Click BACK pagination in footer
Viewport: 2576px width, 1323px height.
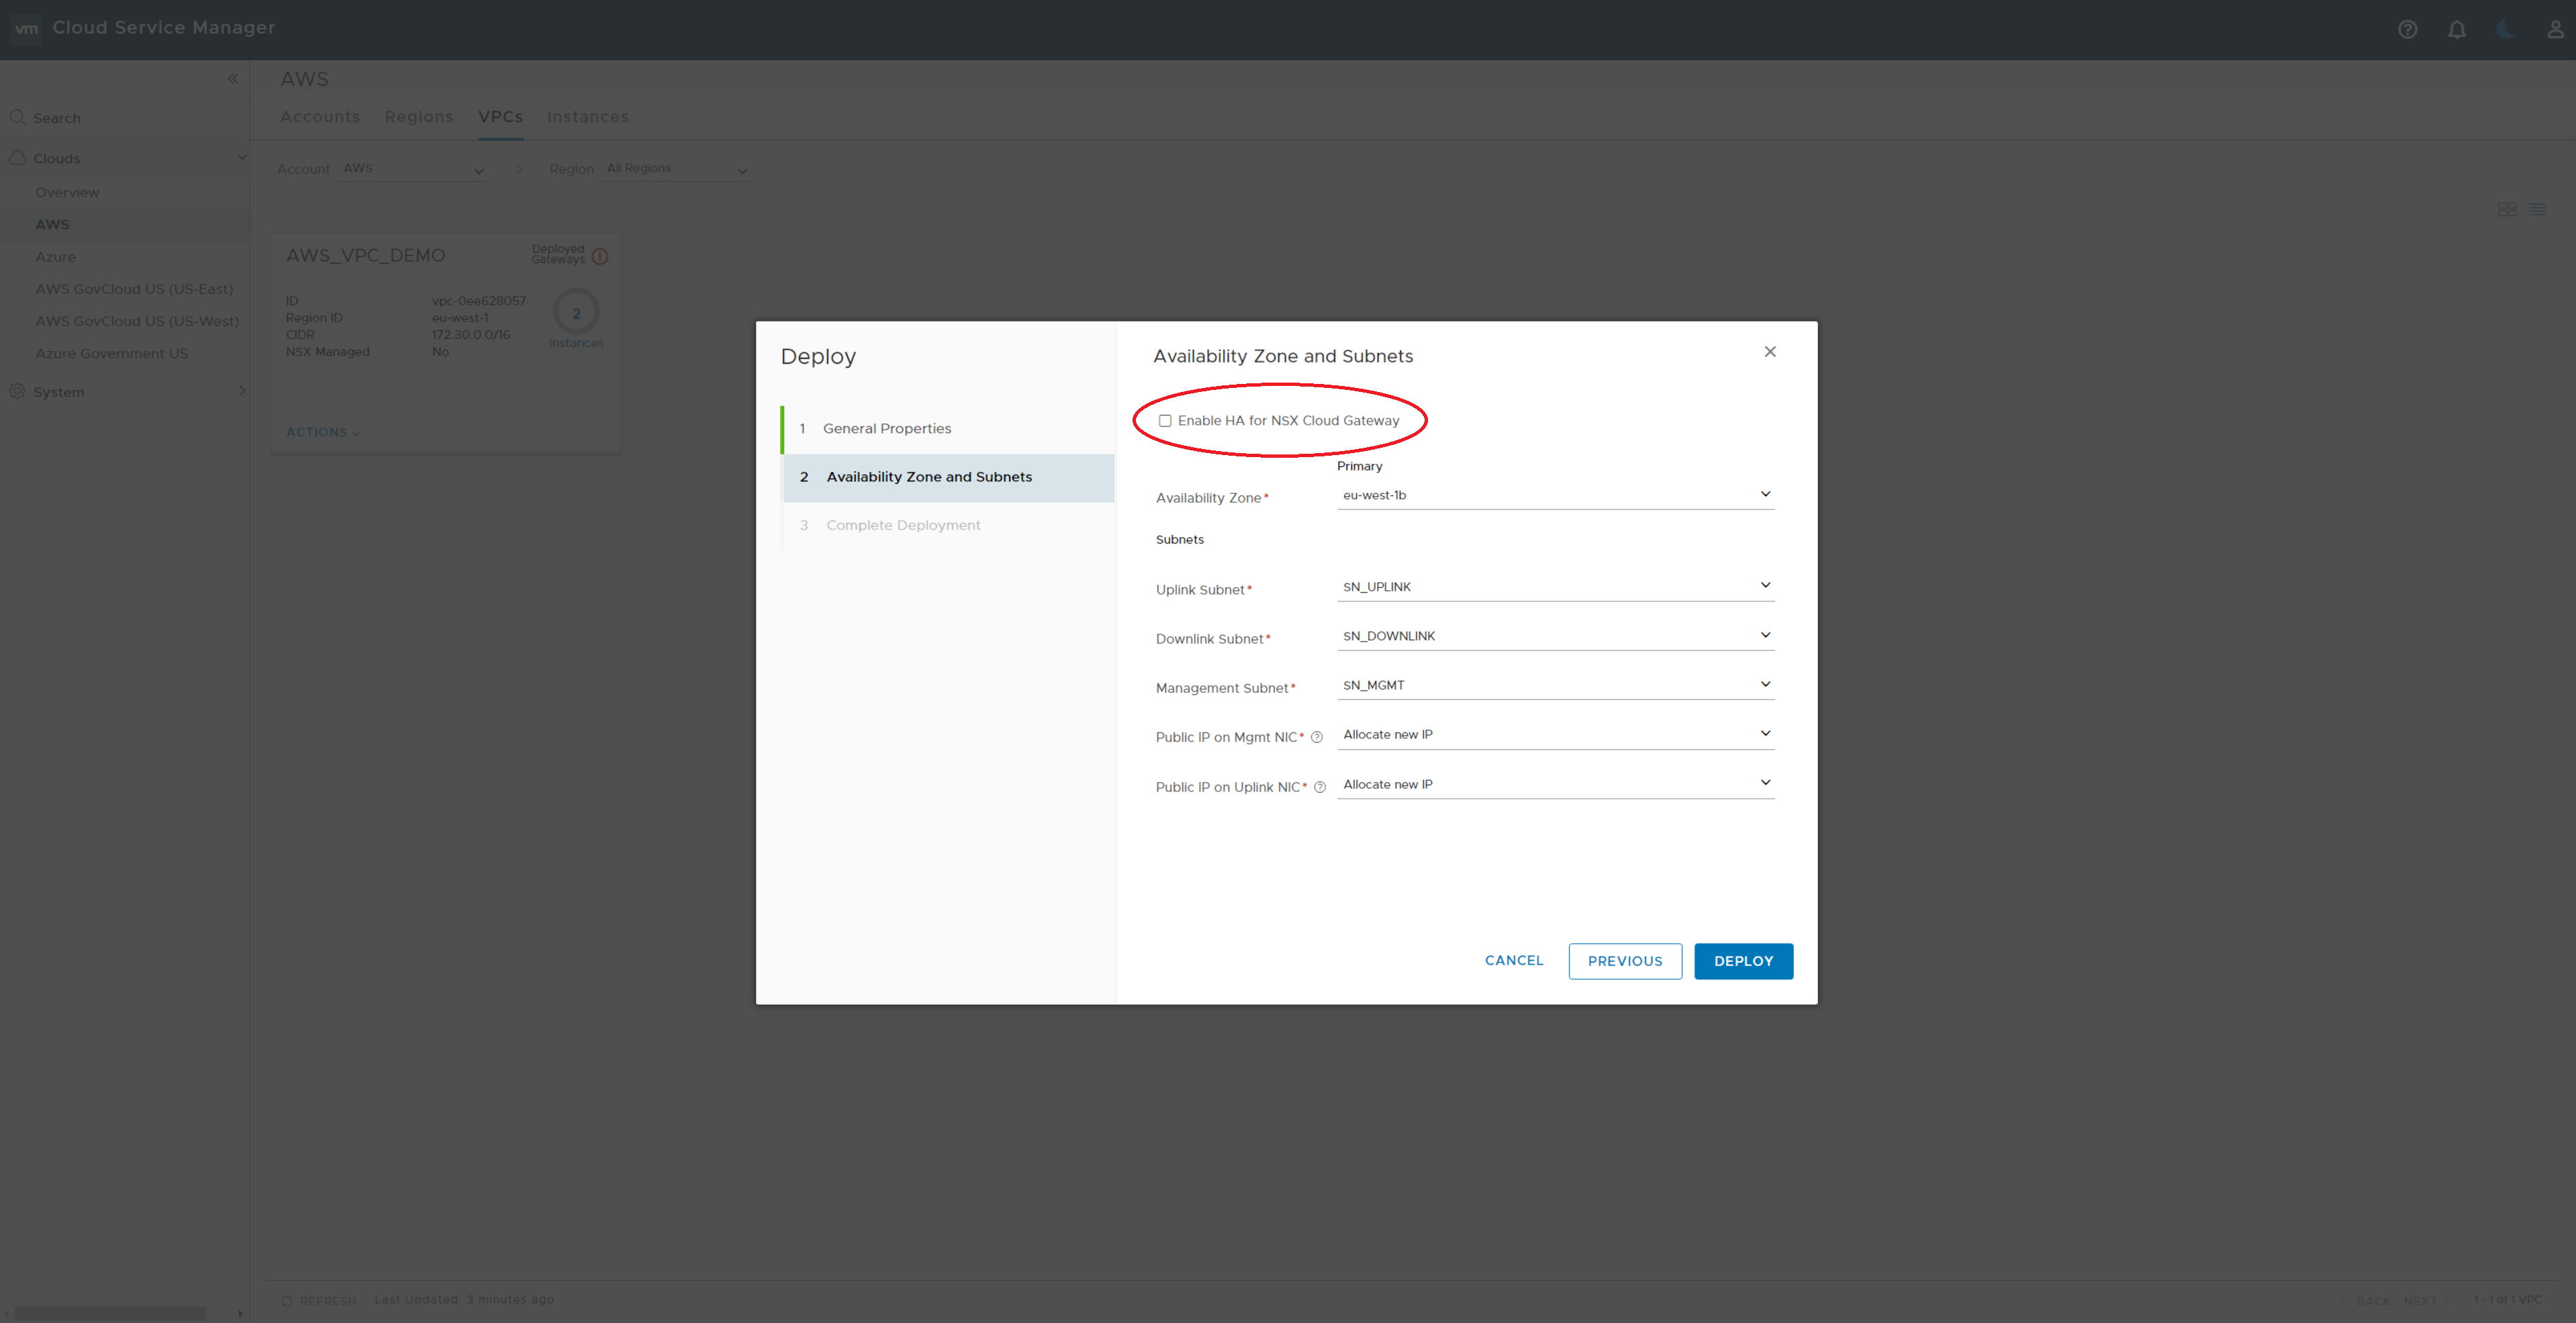2372,1301
